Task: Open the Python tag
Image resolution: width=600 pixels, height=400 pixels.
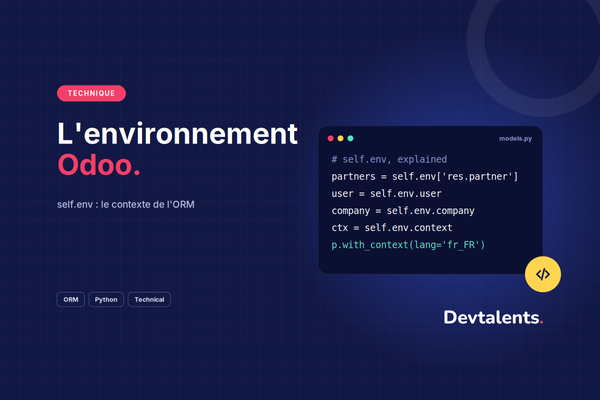Action: click(106, 299)
